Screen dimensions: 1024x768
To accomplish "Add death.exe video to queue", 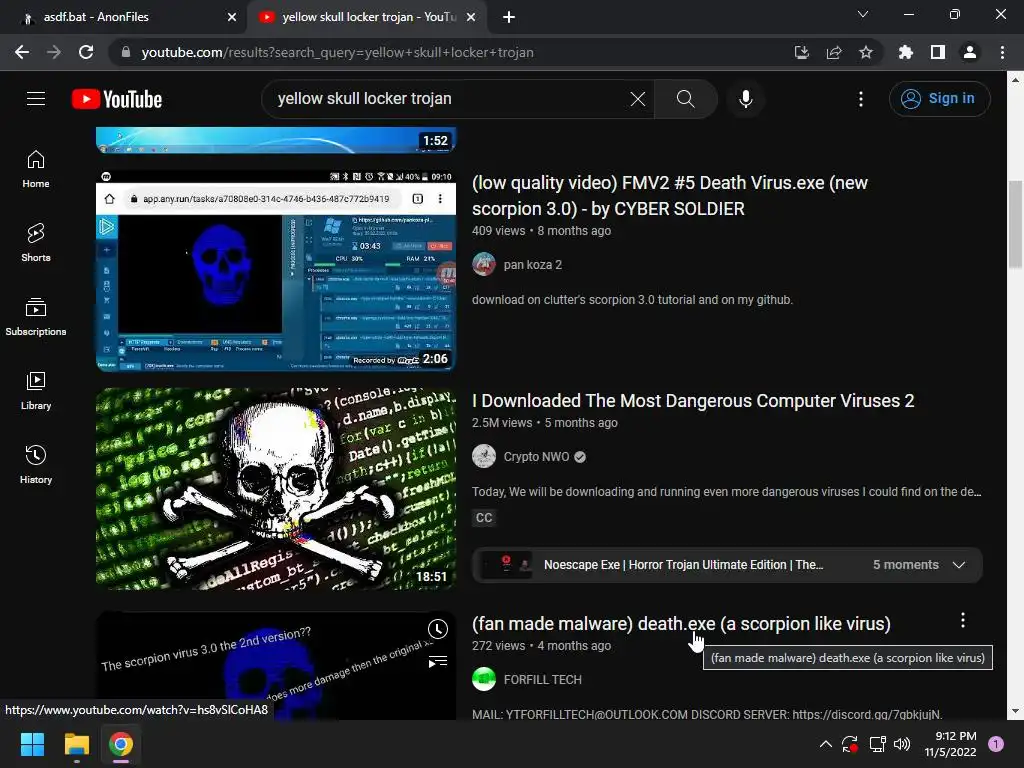I will coord(438,662).
